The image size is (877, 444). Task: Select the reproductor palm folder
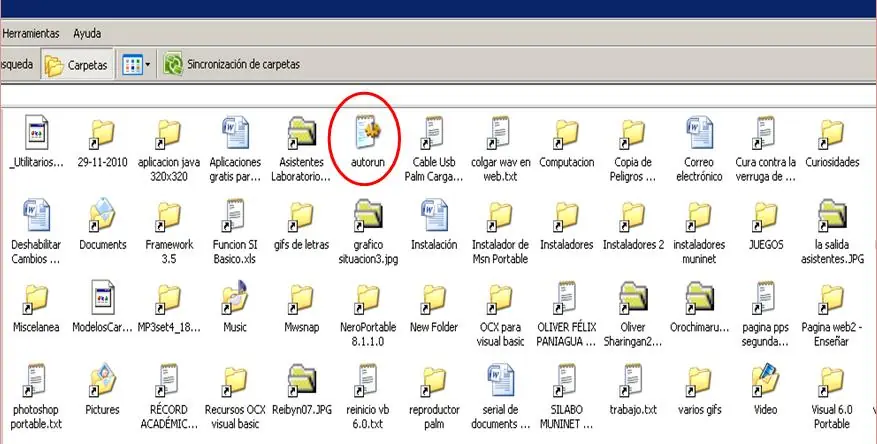434,381
